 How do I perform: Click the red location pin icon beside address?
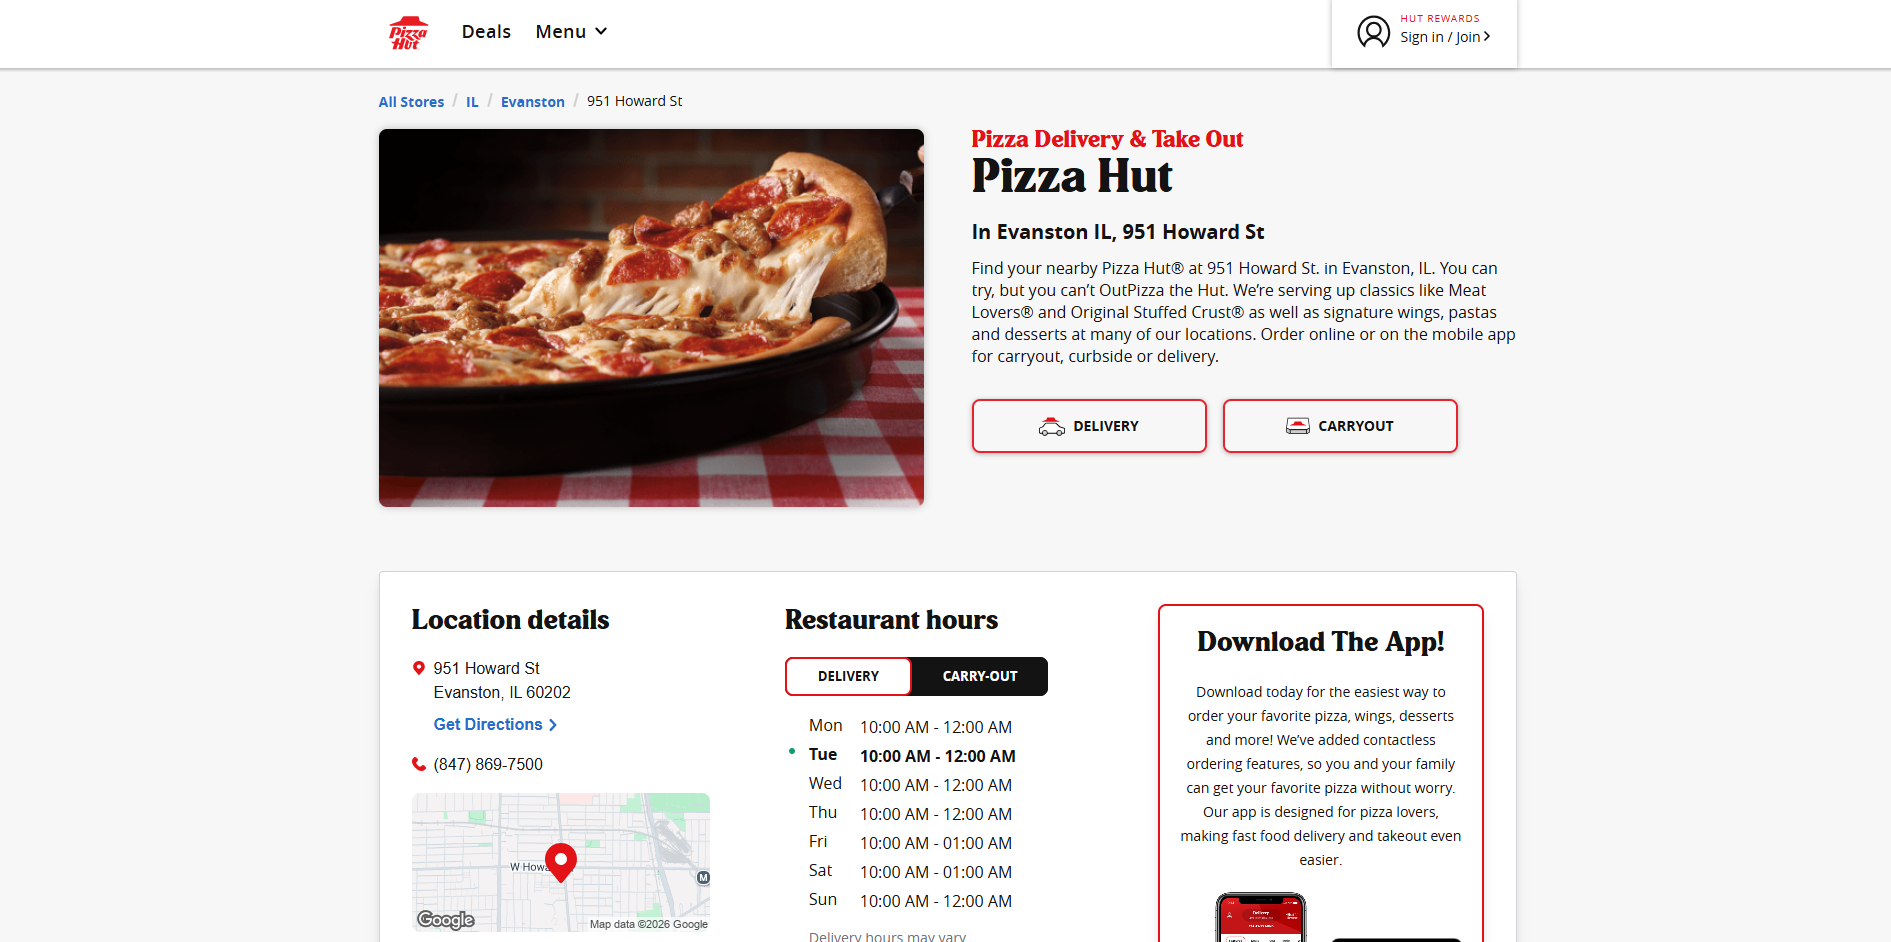coord(419,668)
